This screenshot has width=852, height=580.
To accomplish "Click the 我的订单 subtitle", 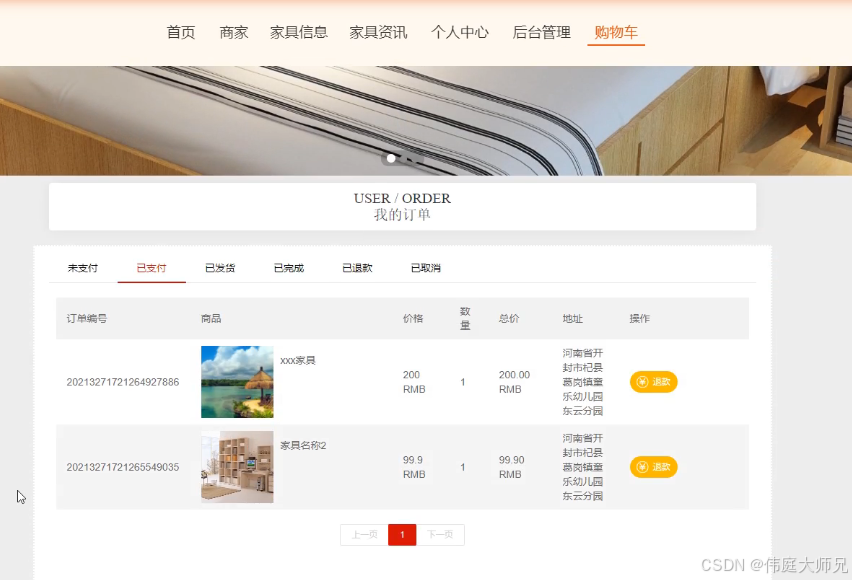I will (x=402, y=215).
